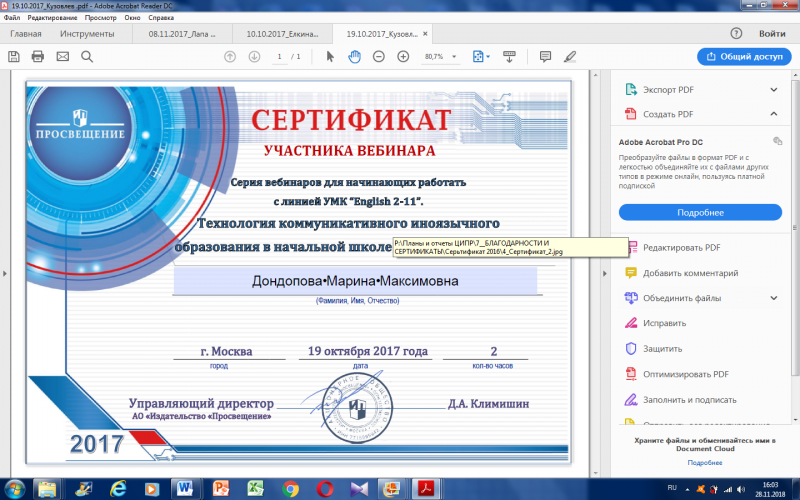Viewport: 800px width, 500px height.
Task: Click the magnifier search icon
Action: 87,57
